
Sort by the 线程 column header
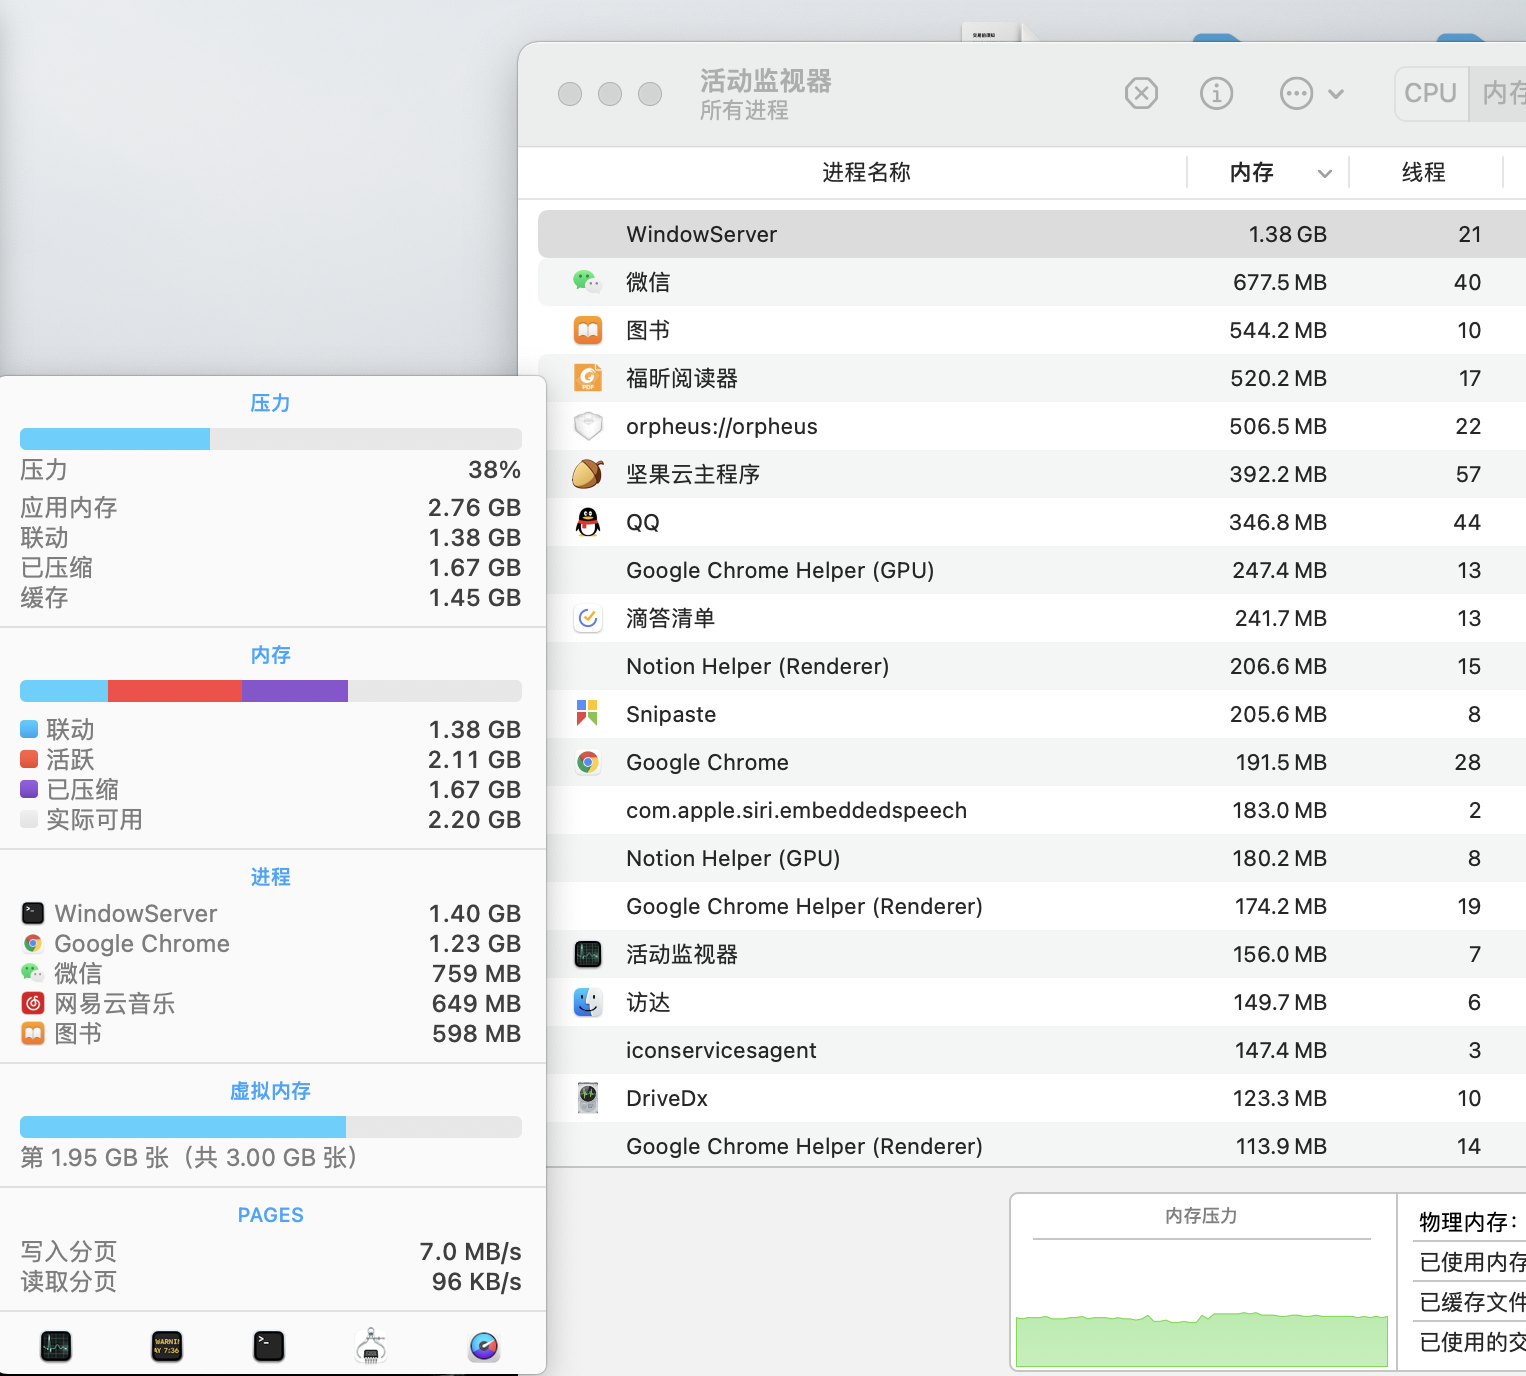click(1423, 173)
